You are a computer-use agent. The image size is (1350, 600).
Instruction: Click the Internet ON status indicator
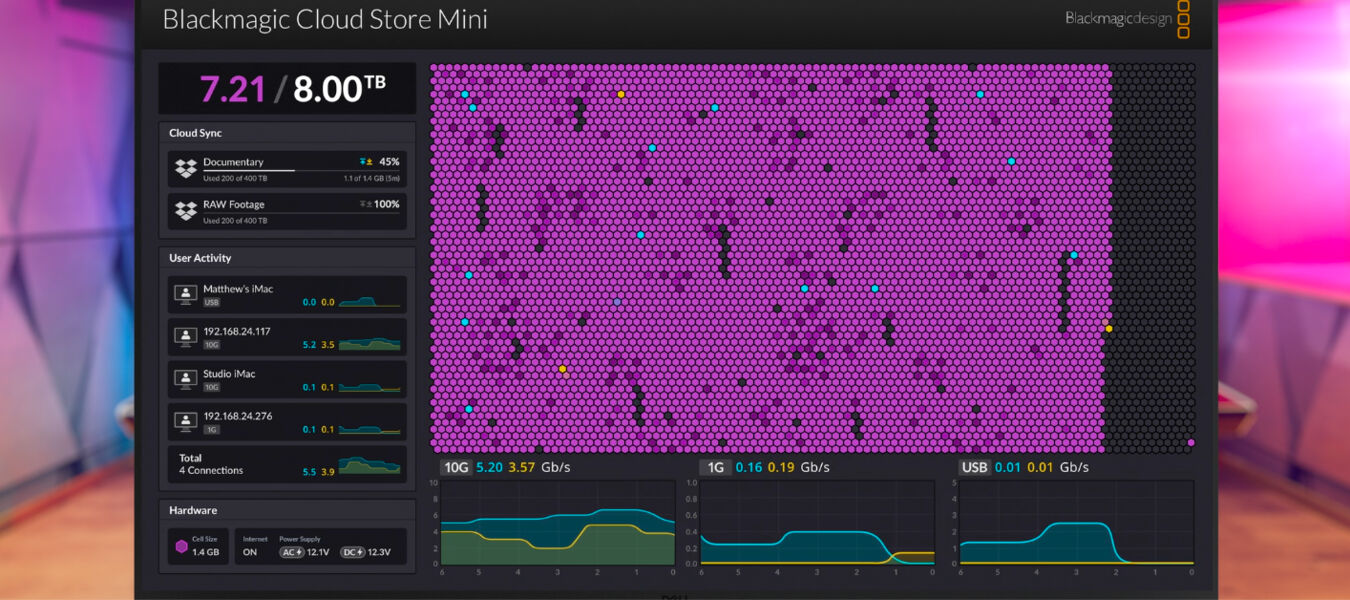click(250, 552)
